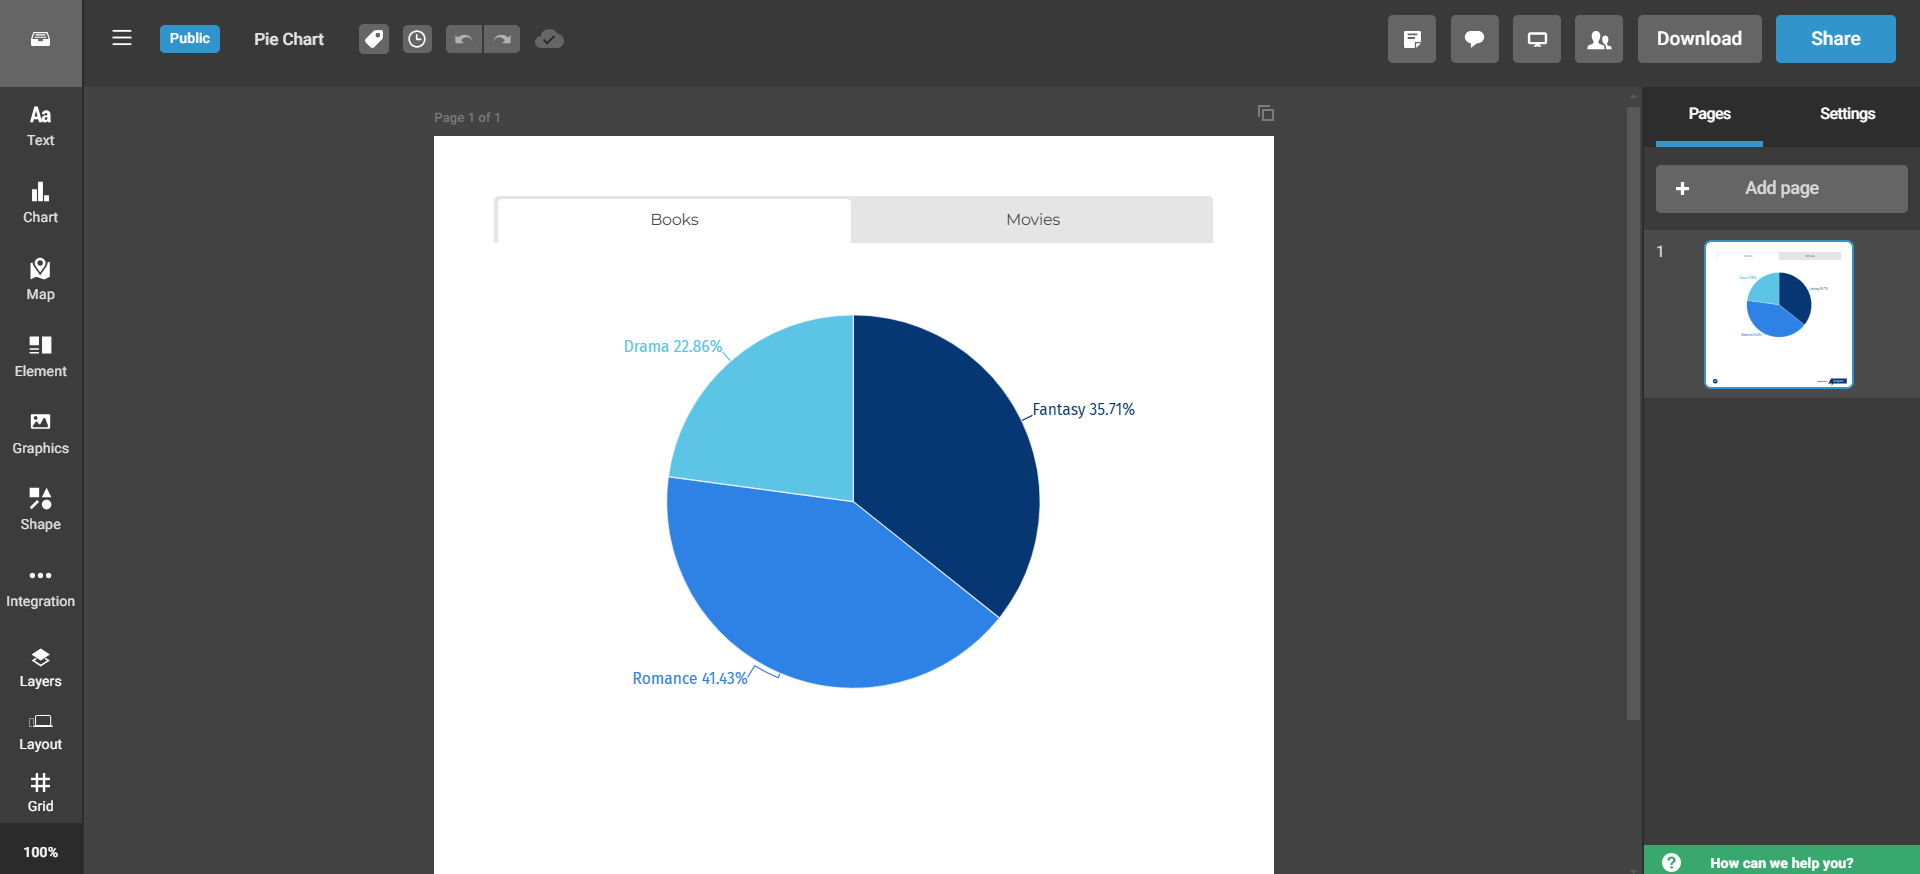The height and width of the screenshot is (874, 1920).
Task: Open the Shape tool panel
Action: tap(41, 510)
